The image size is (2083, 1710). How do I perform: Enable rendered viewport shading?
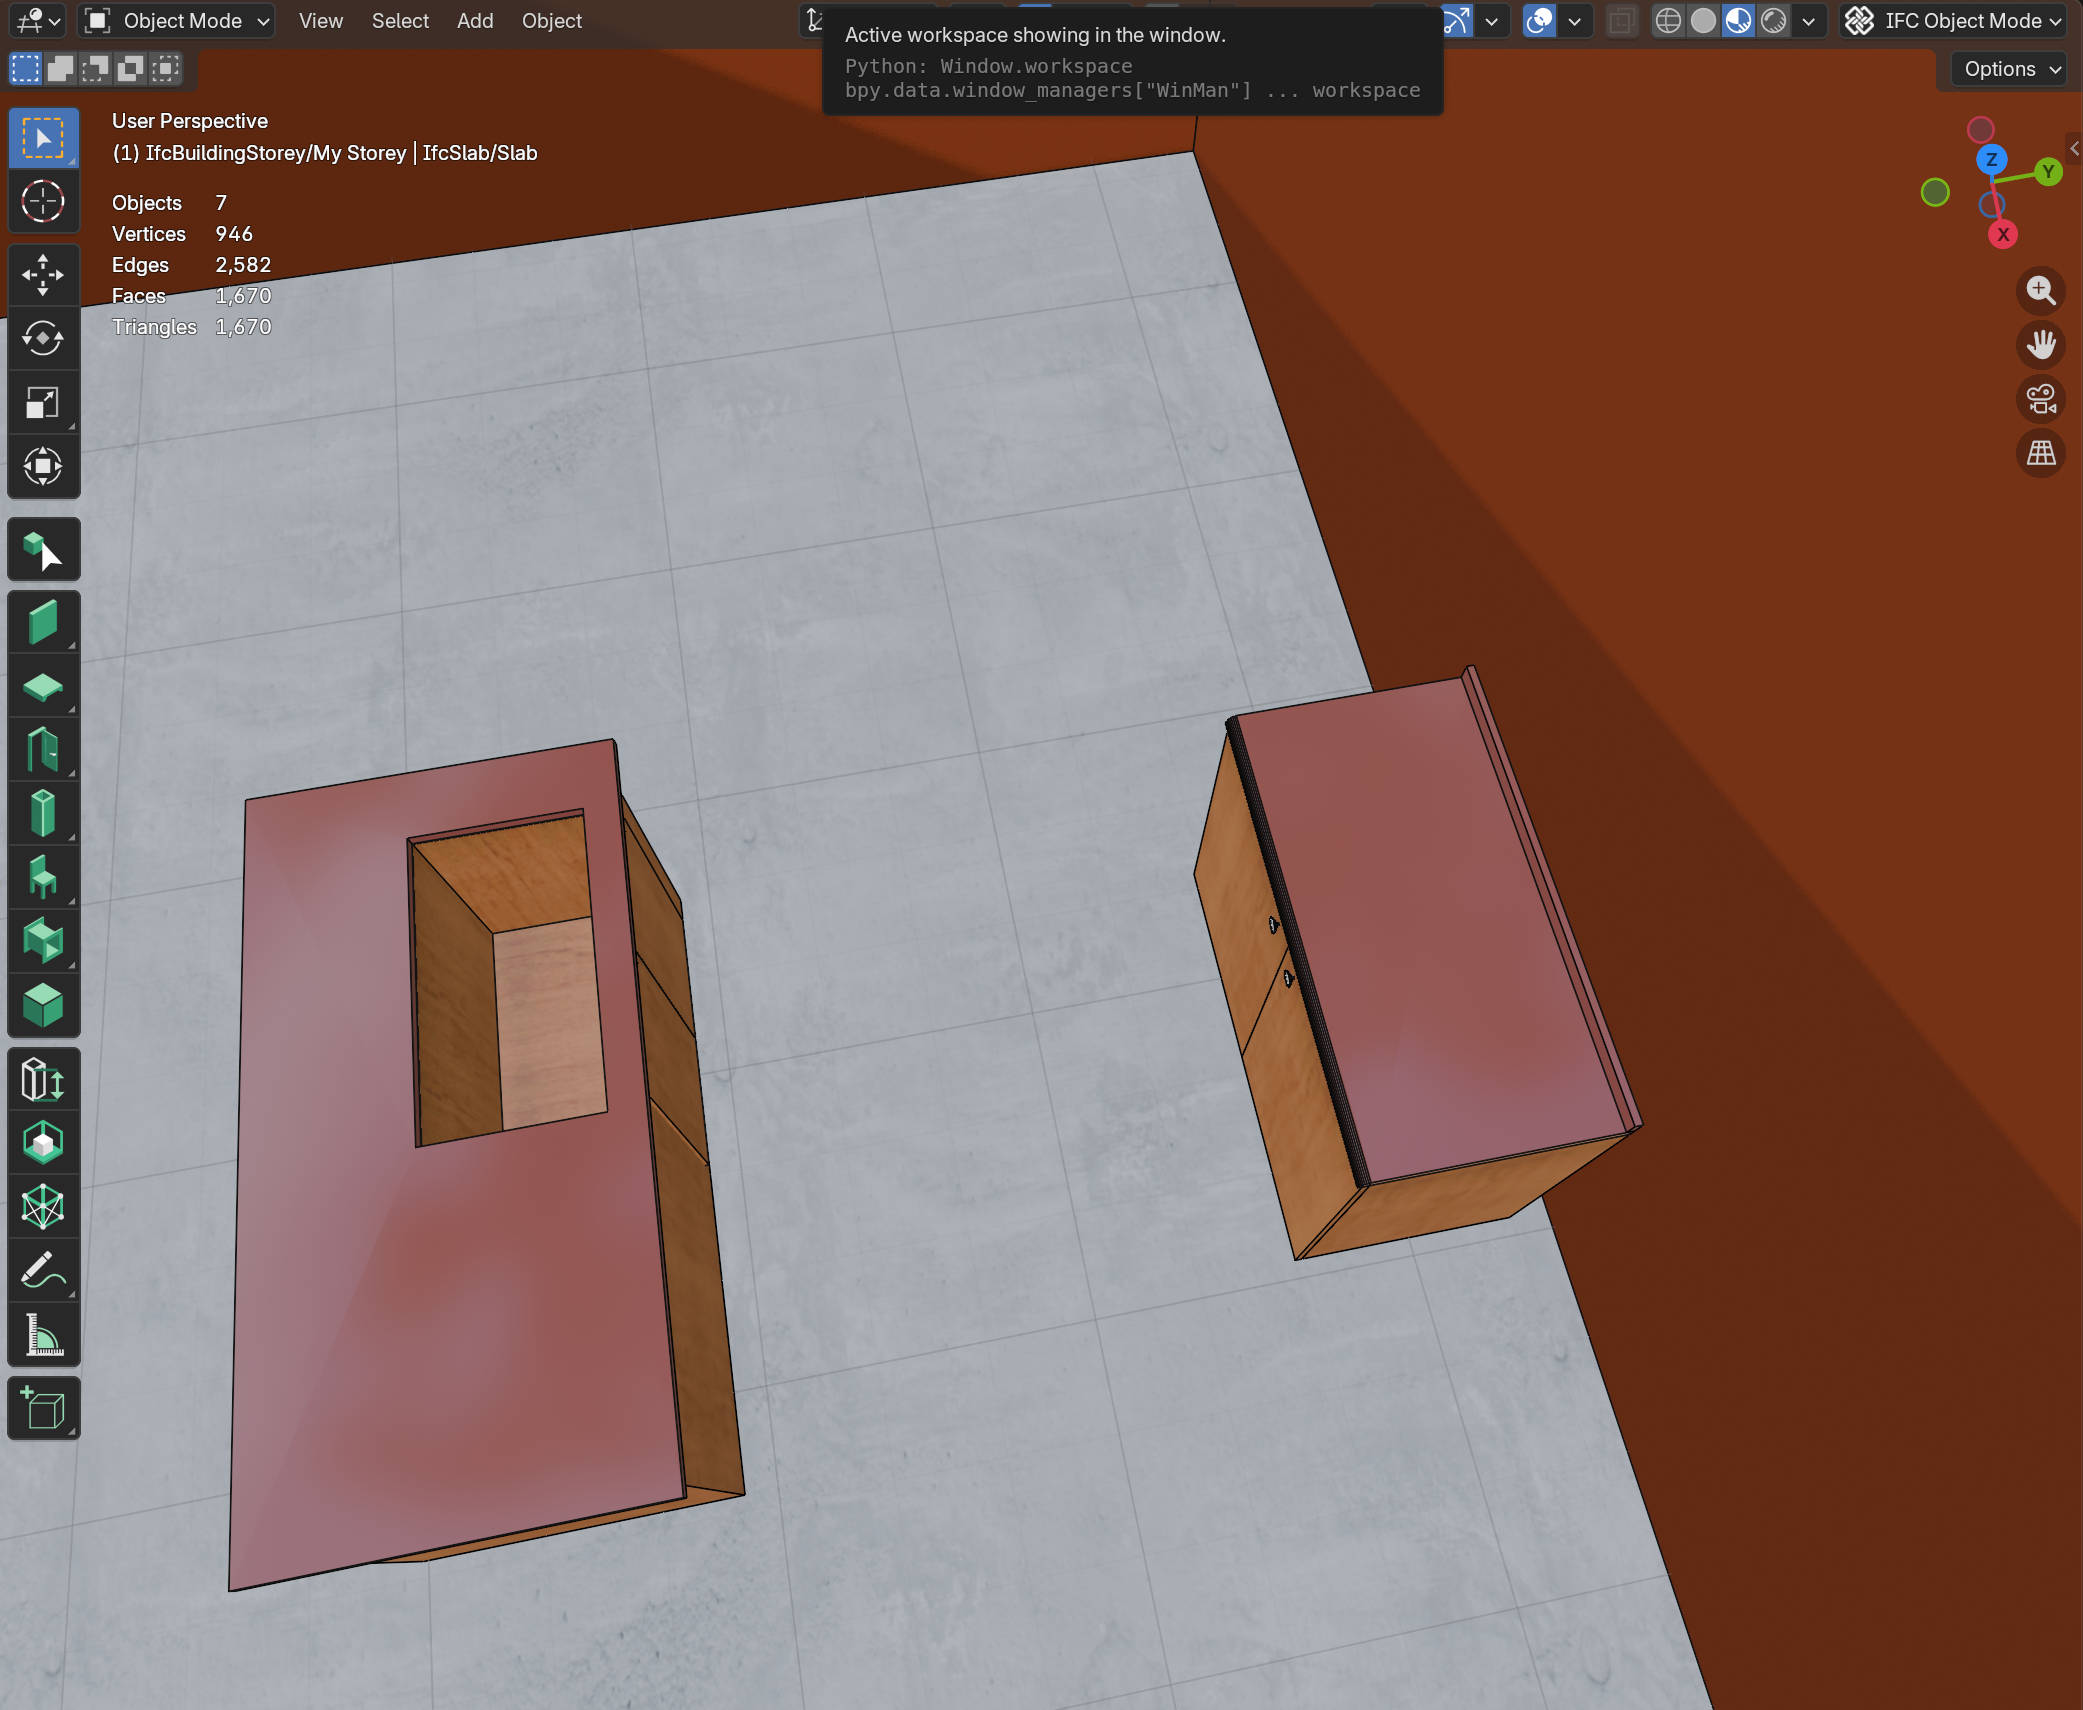[1774, 21]
